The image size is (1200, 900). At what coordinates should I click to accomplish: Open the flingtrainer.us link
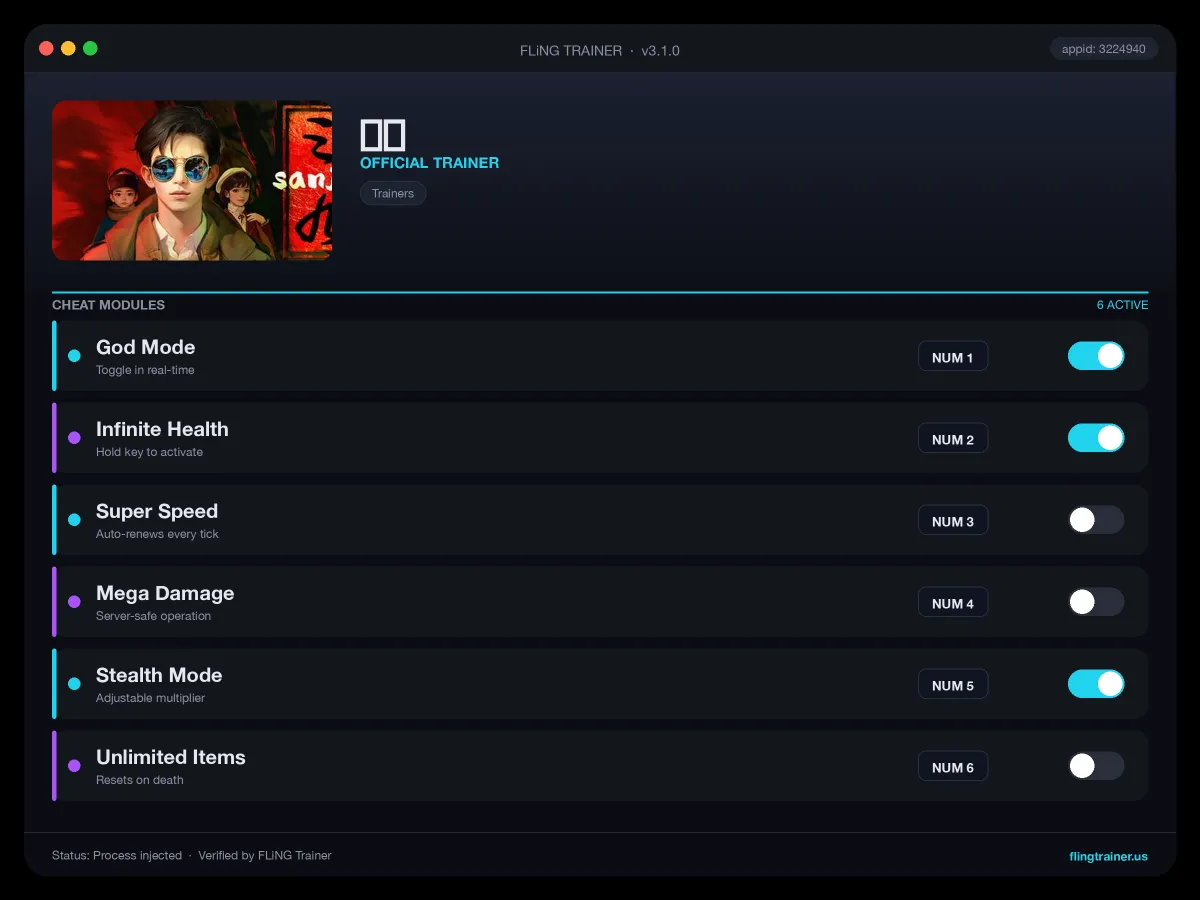pos(1108,856)
